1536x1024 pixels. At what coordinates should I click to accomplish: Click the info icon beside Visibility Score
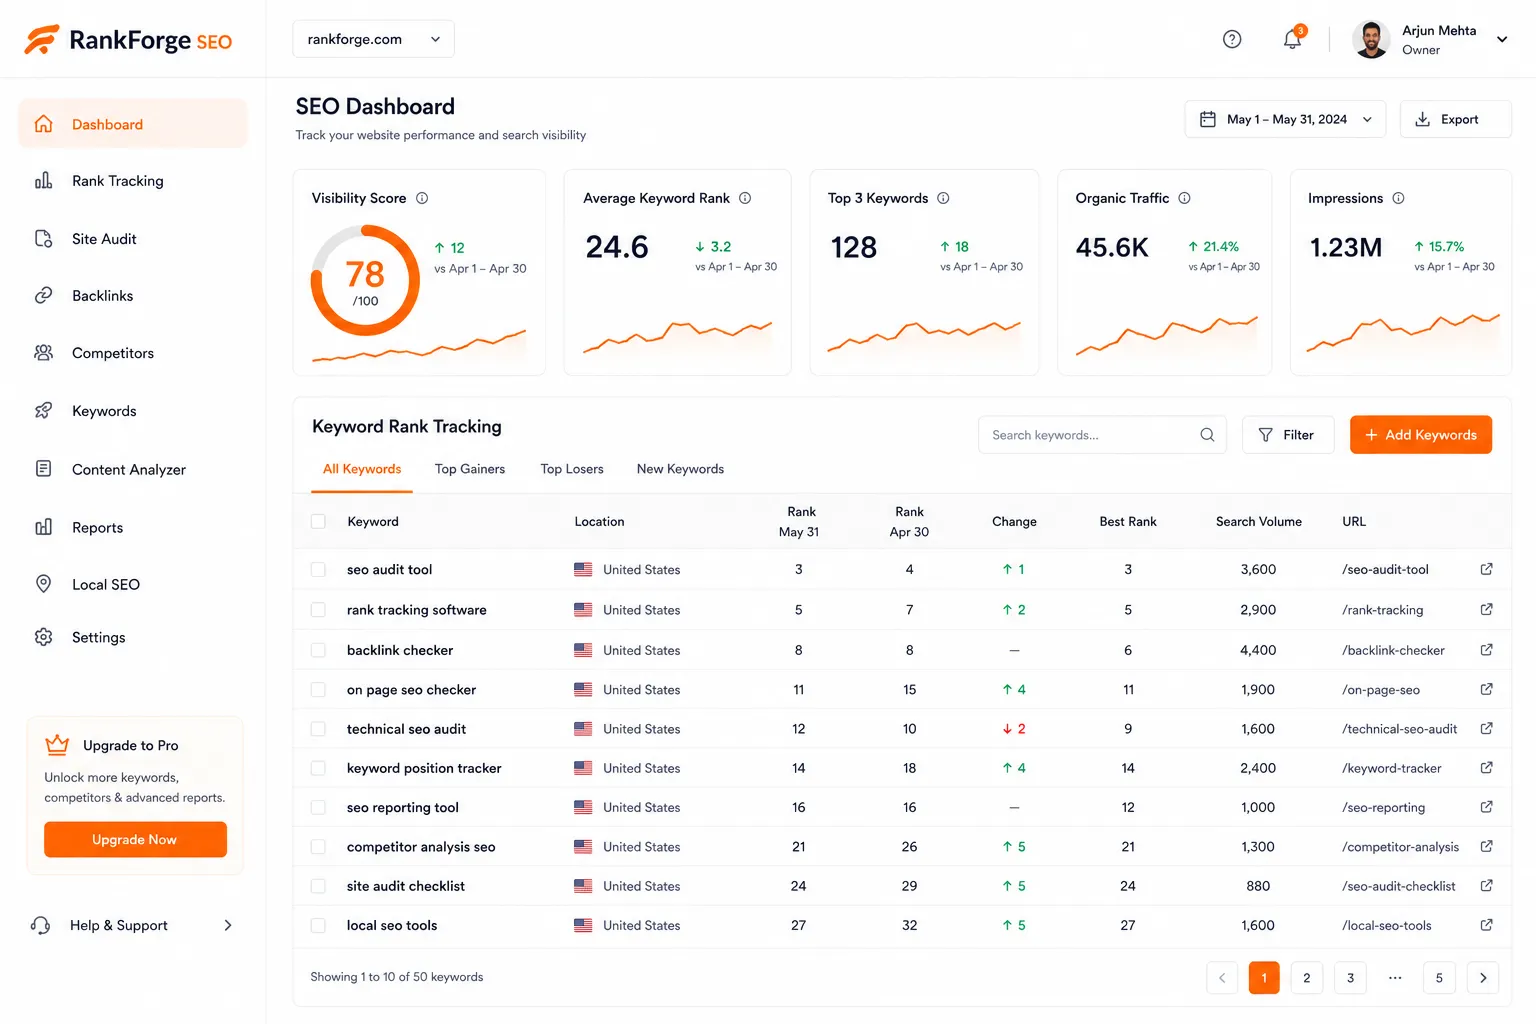tap(422, 198)
